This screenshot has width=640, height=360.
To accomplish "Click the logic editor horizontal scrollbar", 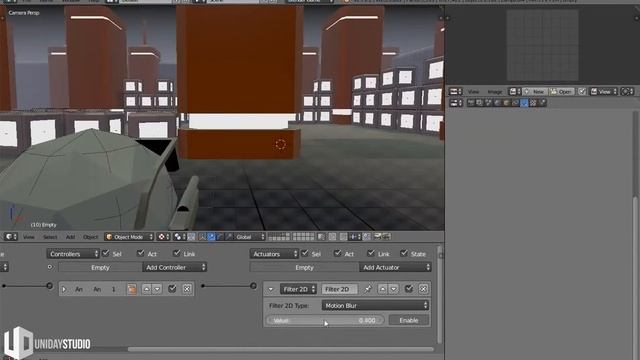I will (x=280, y=349).
